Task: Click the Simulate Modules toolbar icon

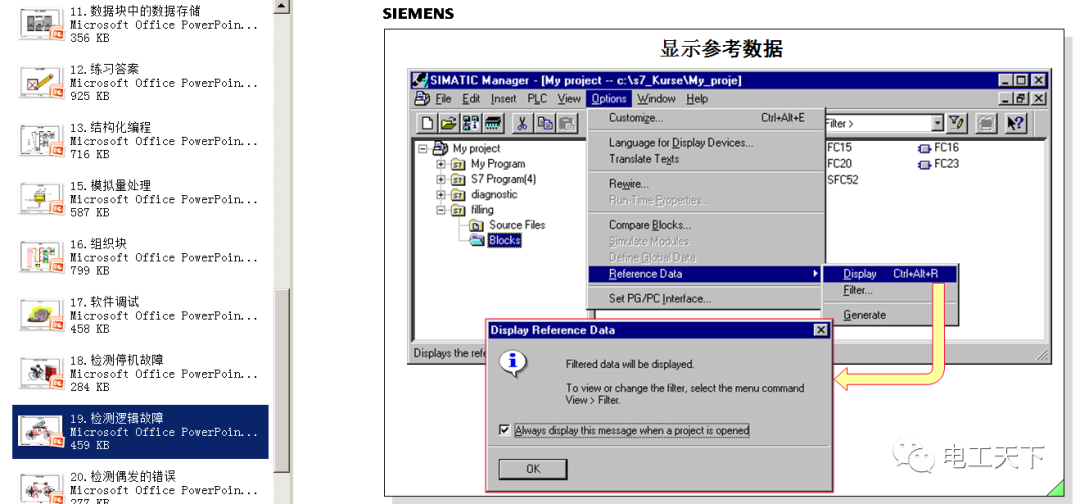Action: [987, 123]
